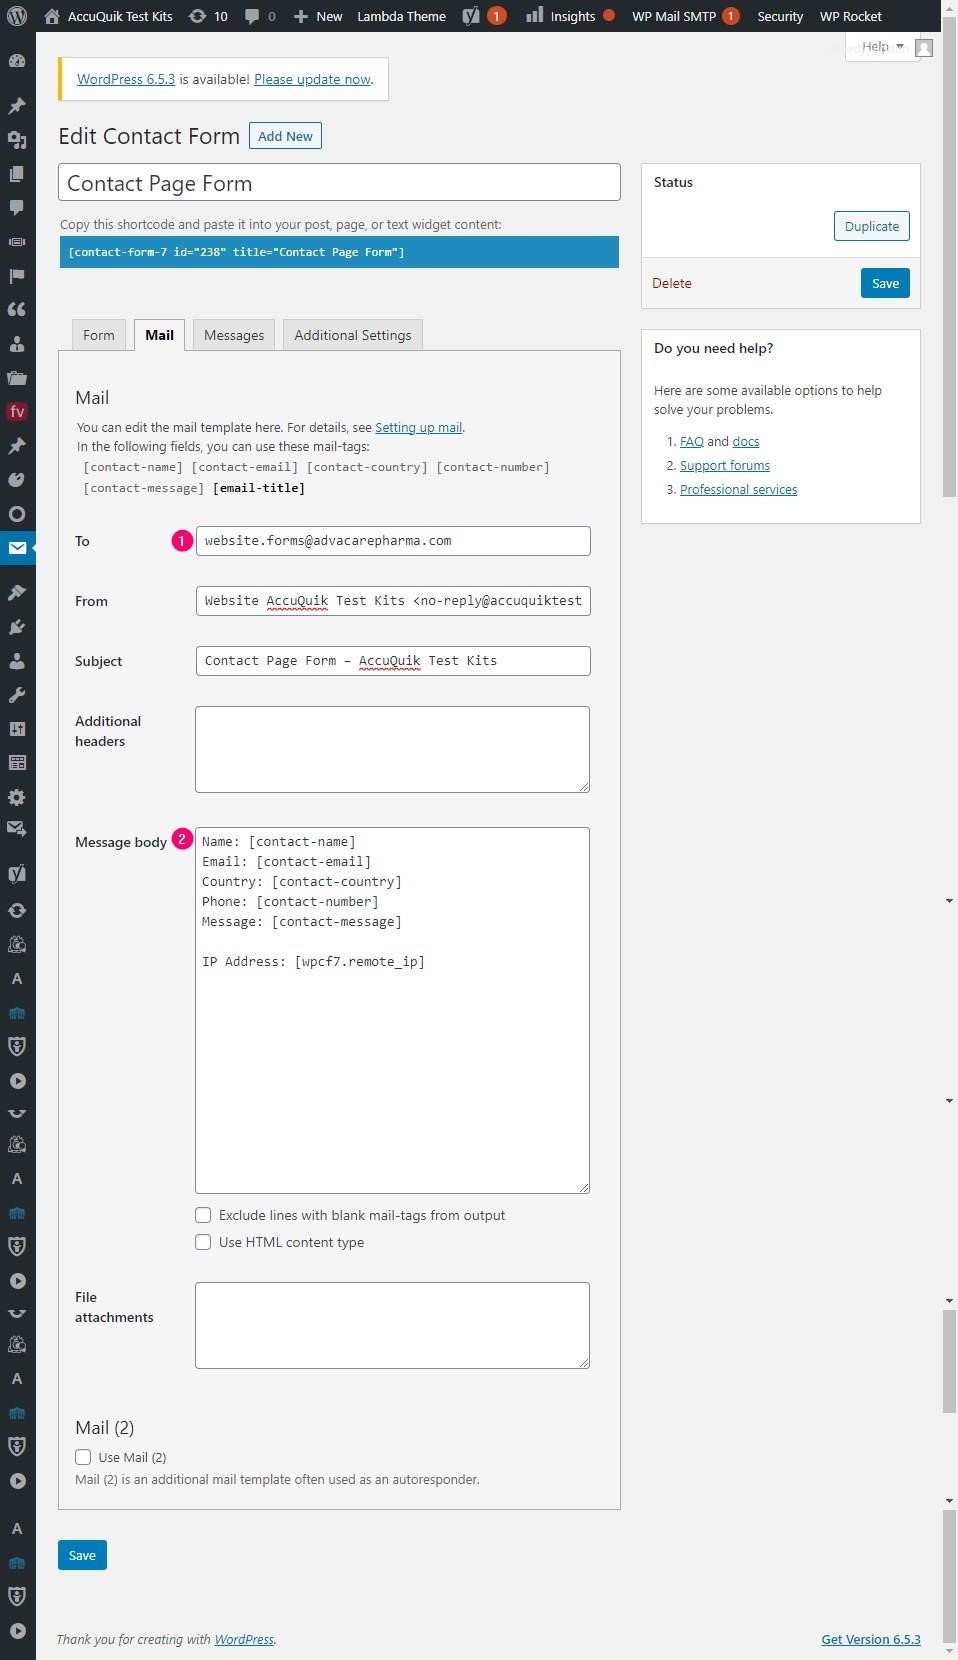Click the File attachments textarea
The image size is (958, 1660).
(392, 1325)
